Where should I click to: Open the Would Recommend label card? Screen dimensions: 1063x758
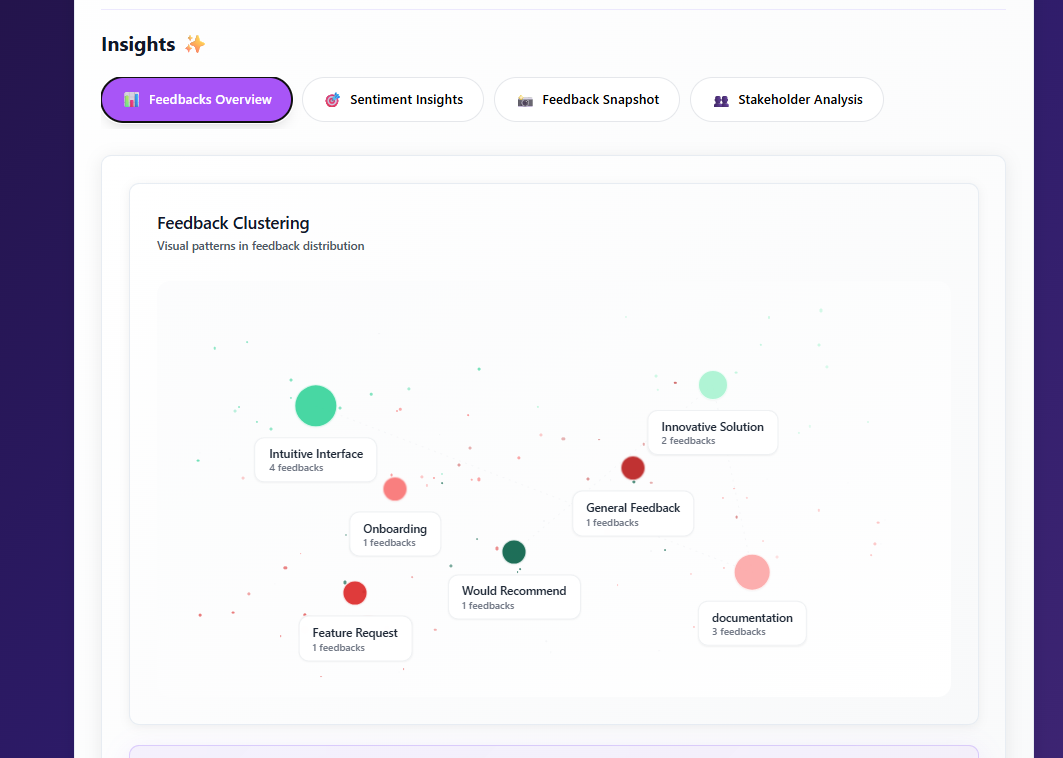514,597
